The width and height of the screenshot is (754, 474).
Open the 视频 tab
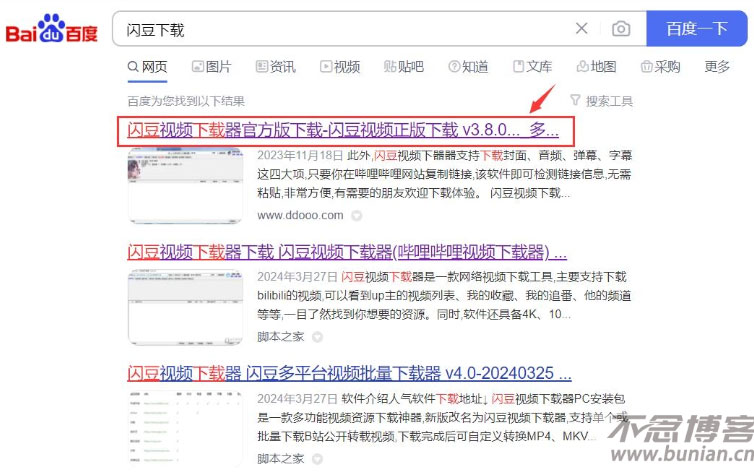tap(340, 66)
